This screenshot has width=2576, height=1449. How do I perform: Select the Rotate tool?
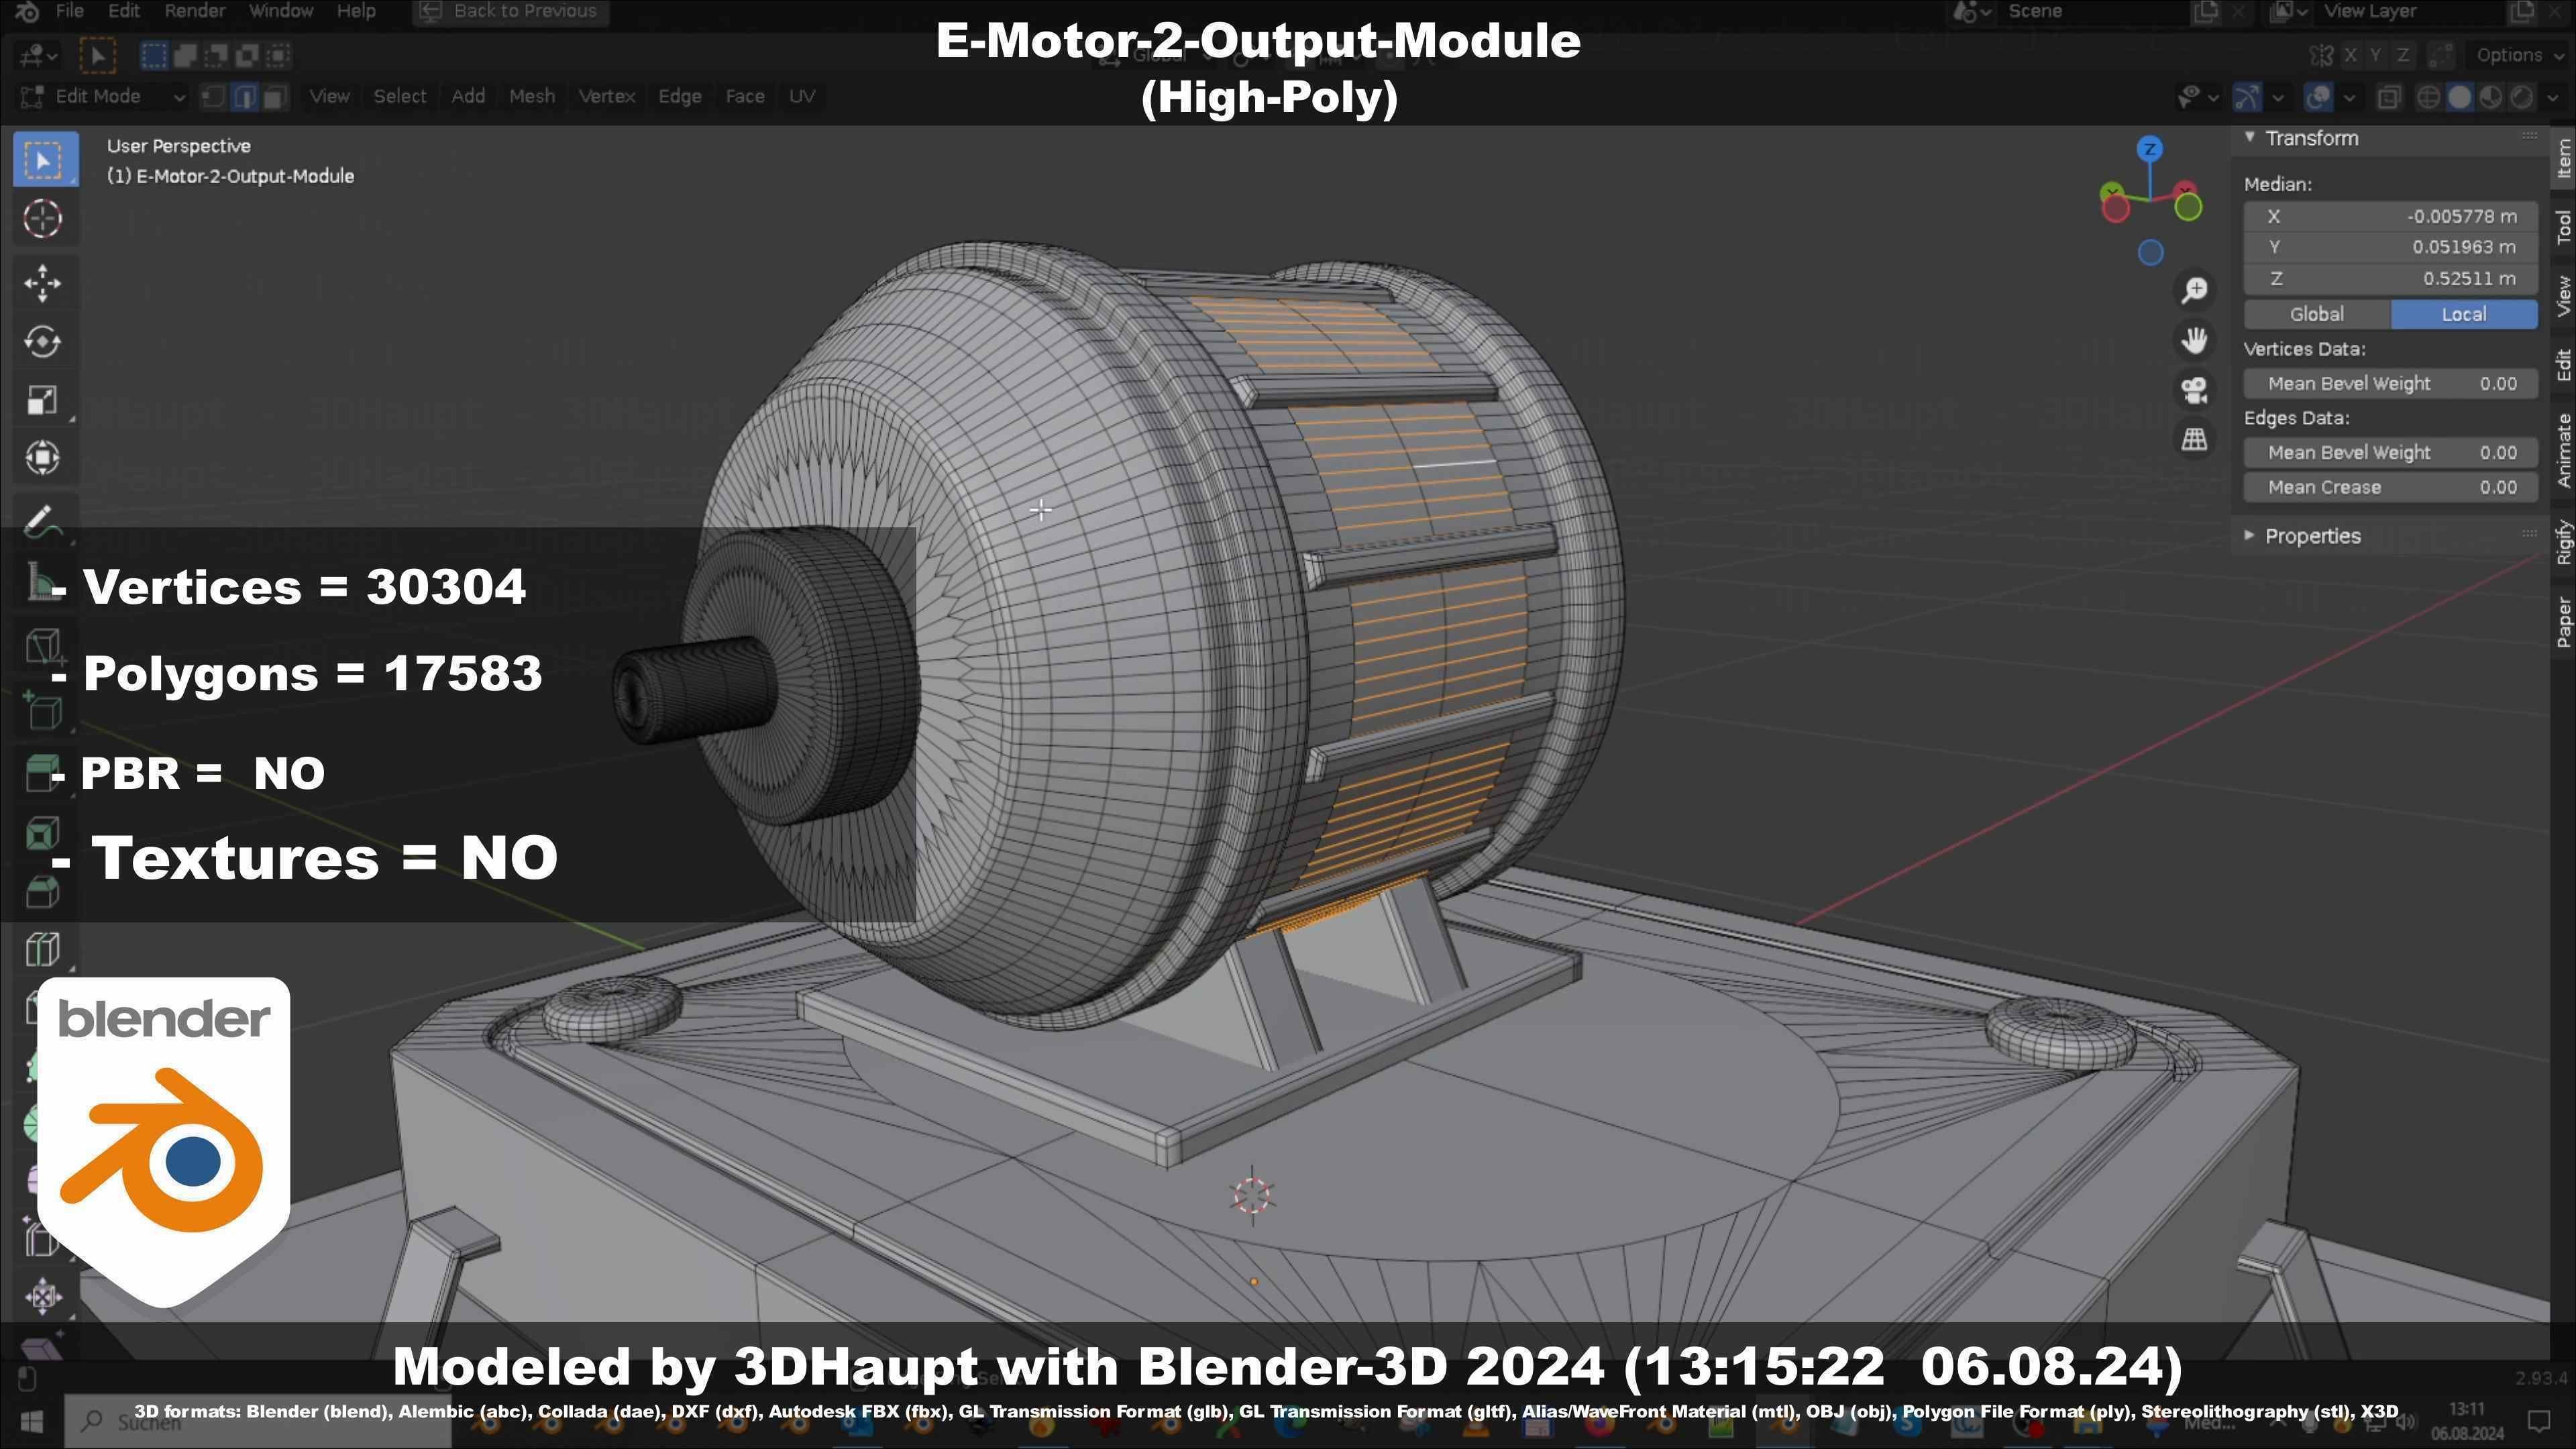[42, 341]
